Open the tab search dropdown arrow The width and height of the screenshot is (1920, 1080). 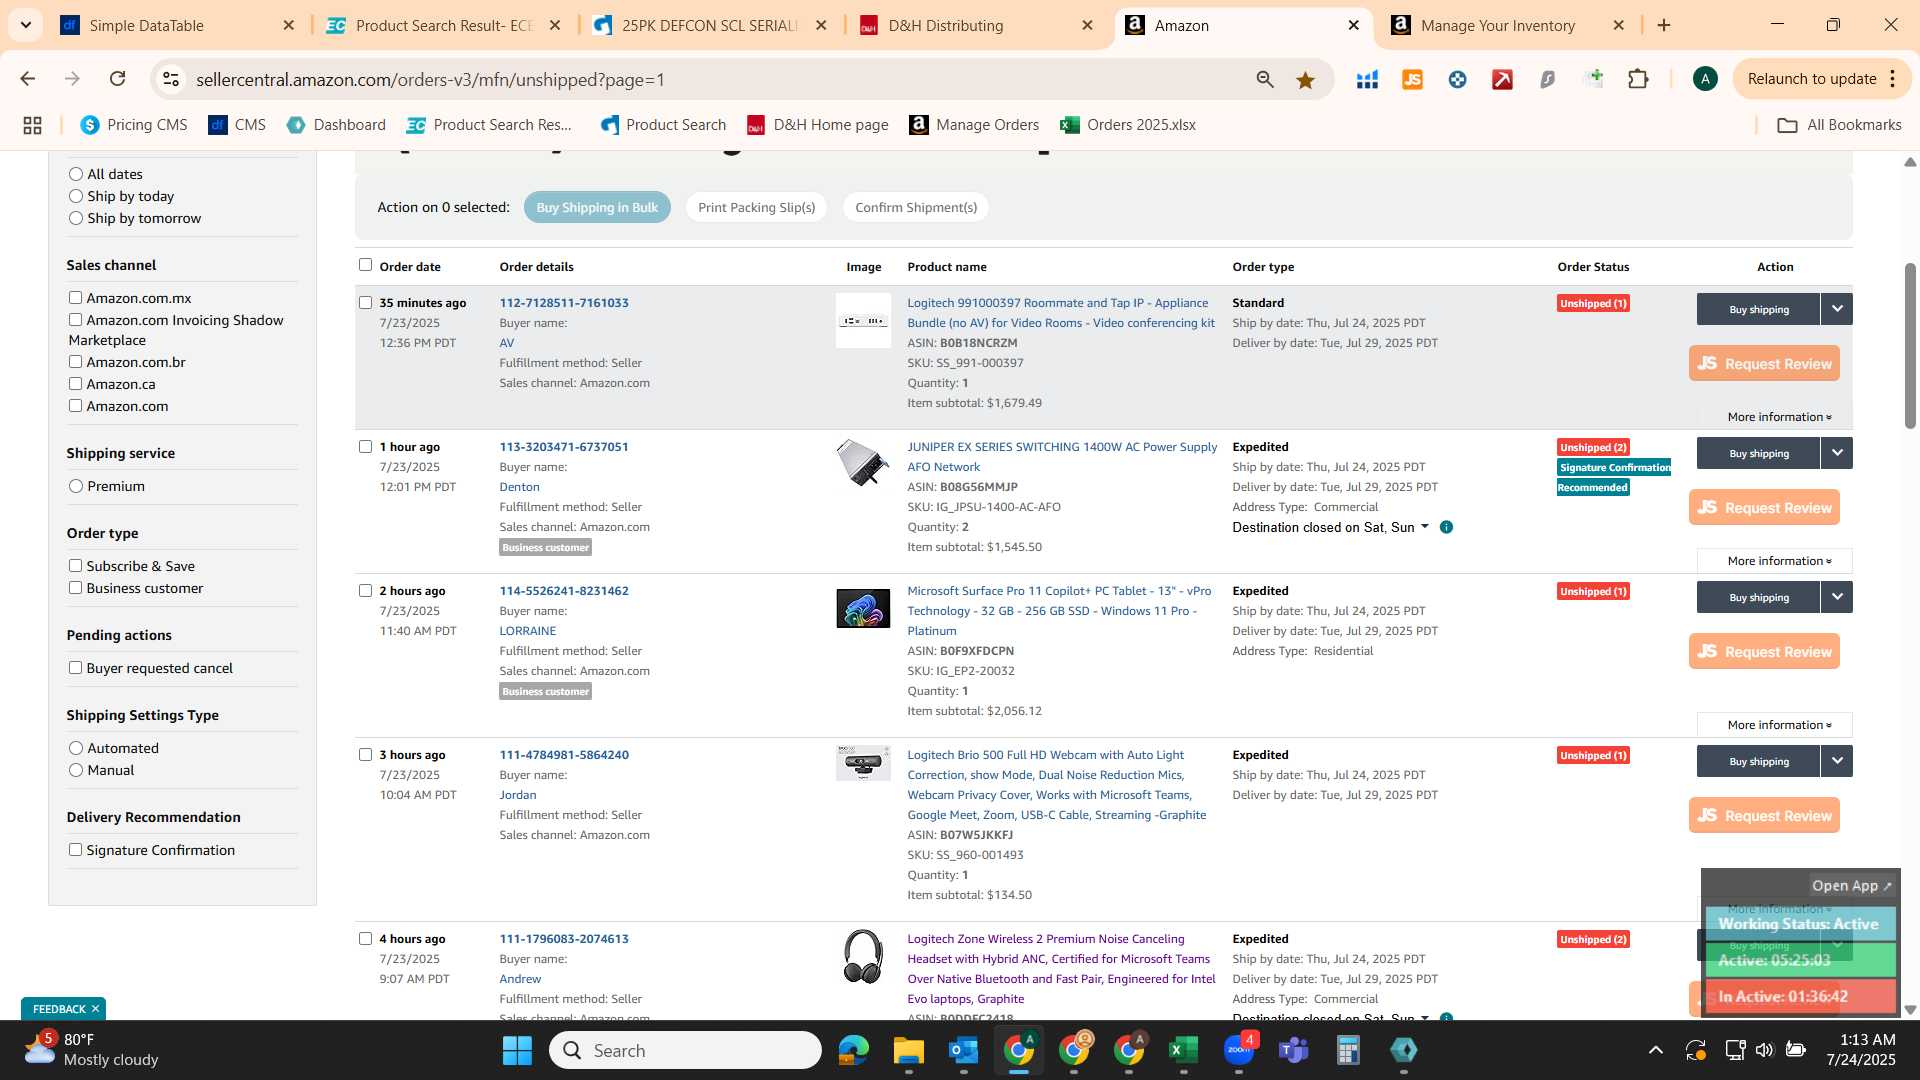(25, 25)
